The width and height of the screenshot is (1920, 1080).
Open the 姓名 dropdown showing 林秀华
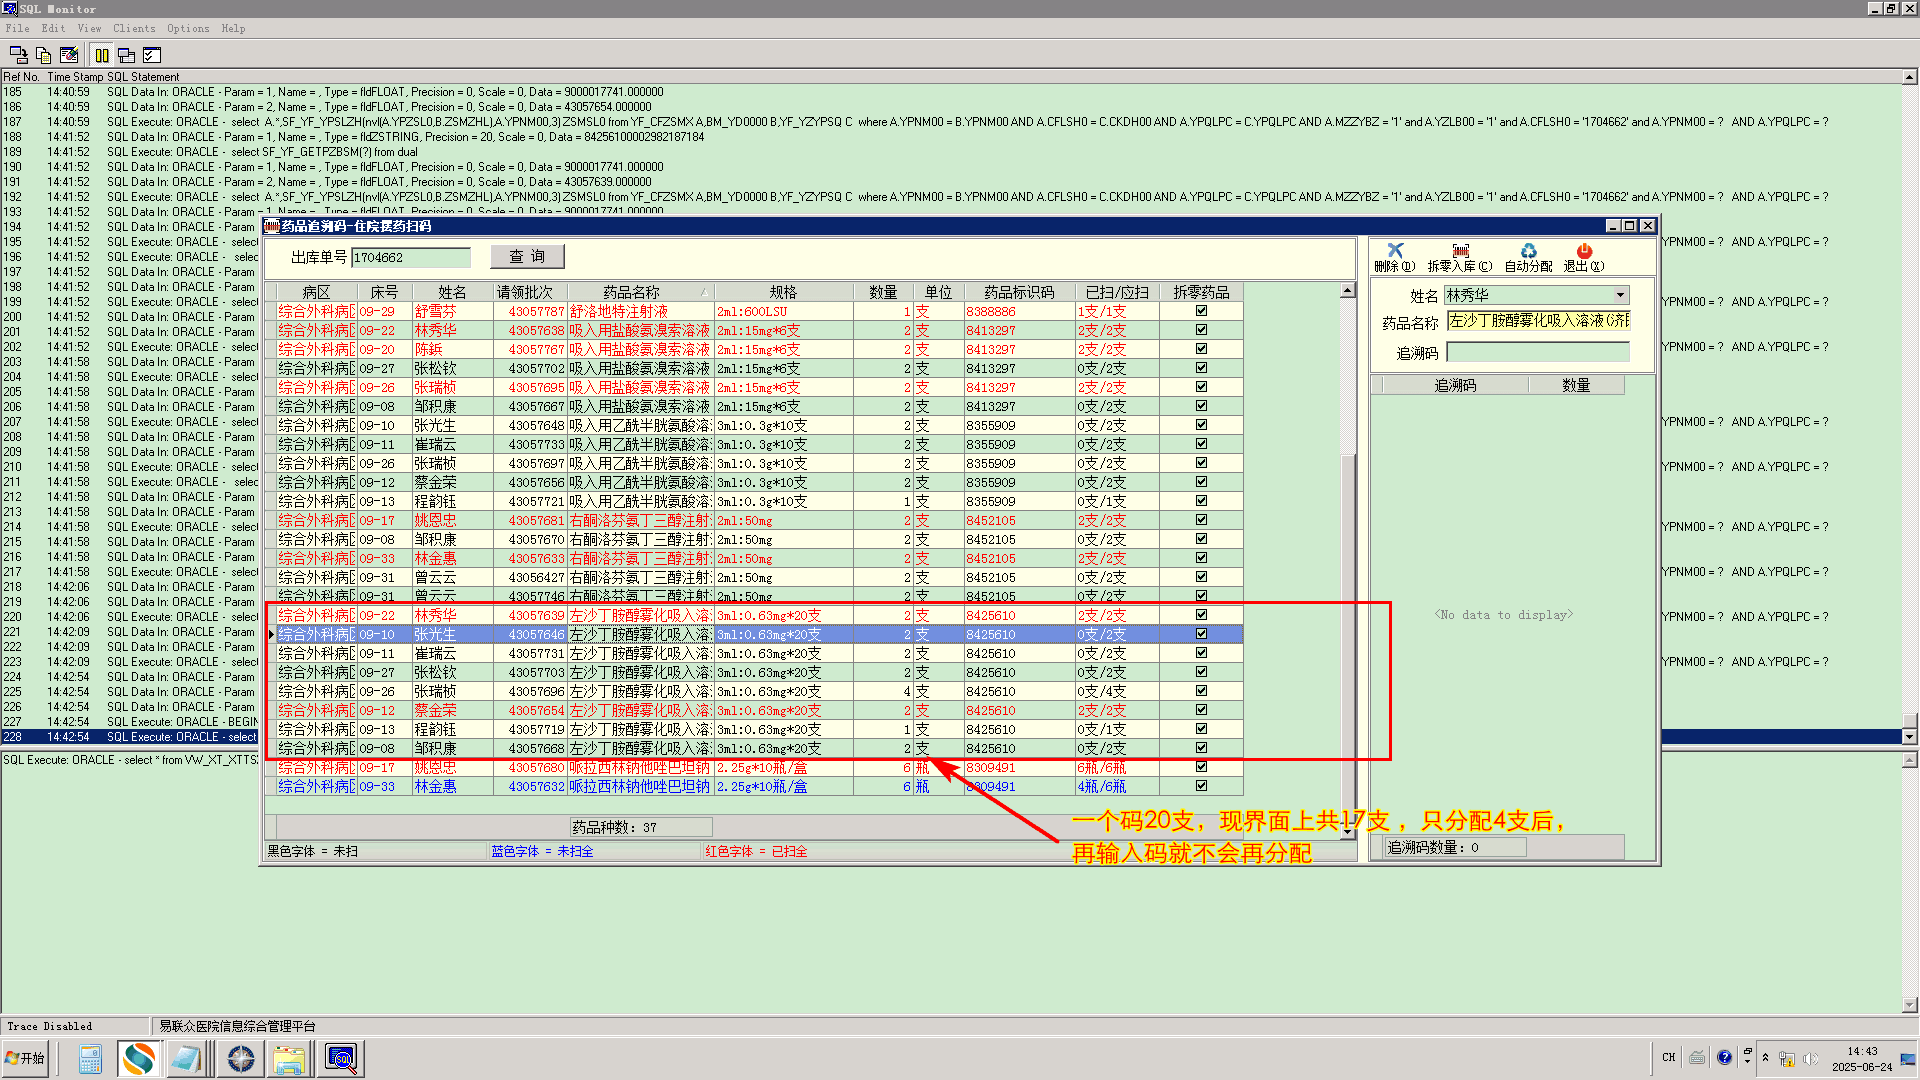point(1620,295)
